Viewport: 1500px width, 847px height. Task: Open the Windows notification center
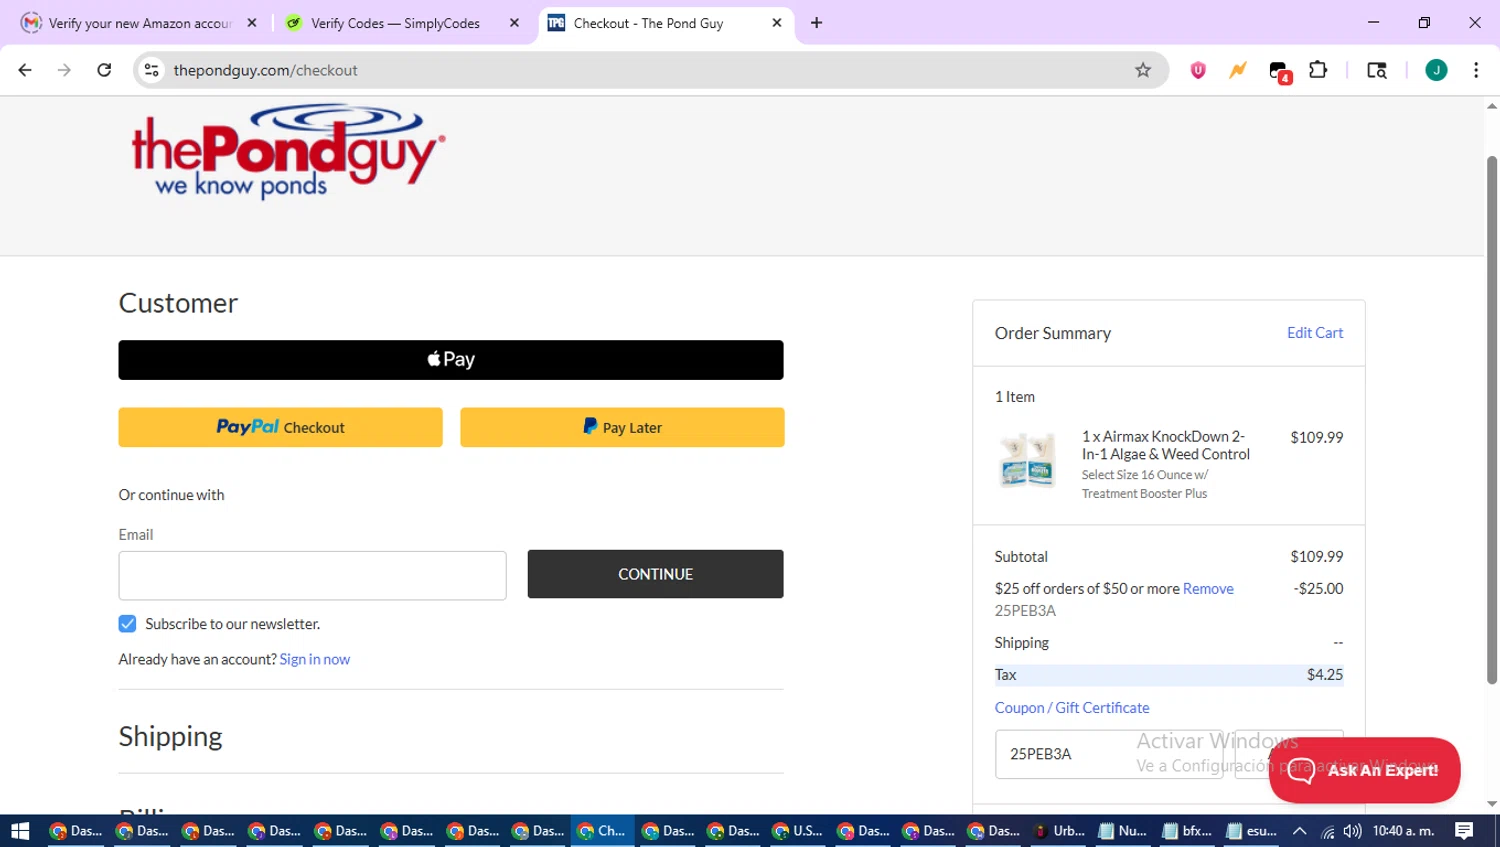(1464, 831)
